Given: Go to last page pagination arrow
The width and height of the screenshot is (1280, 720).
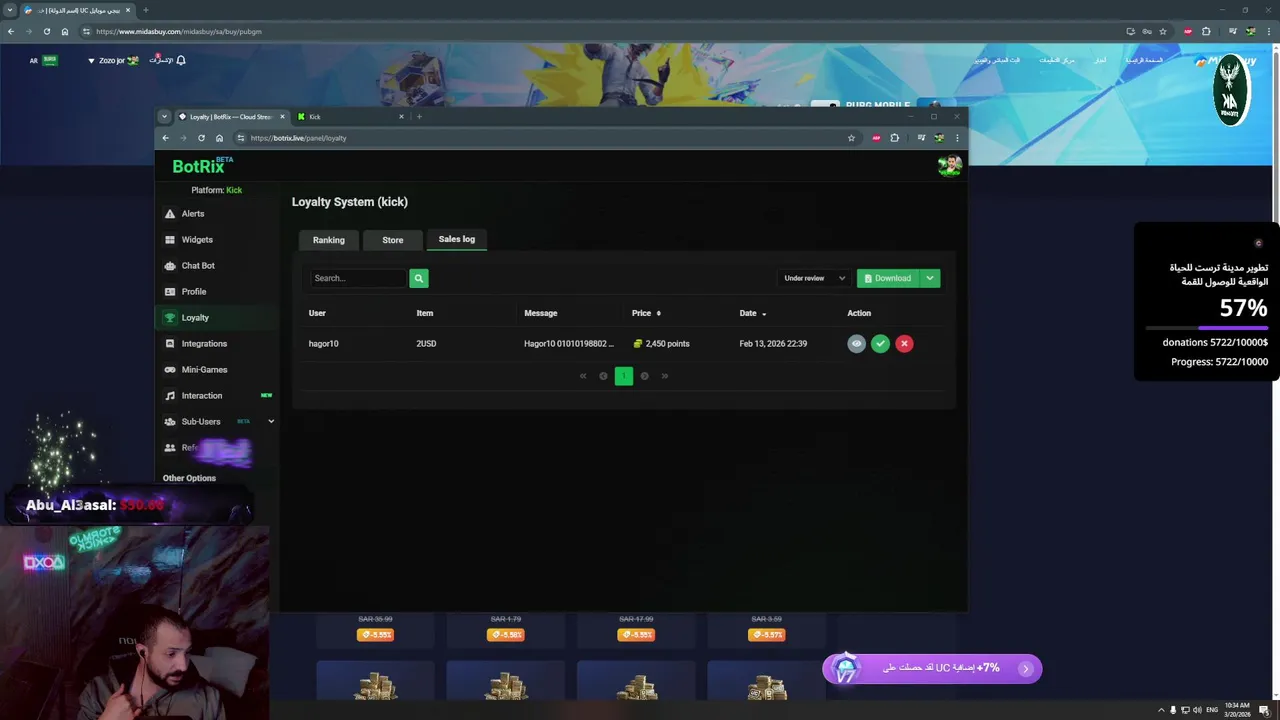Looking at the screenshot, I should coord(664,376).
